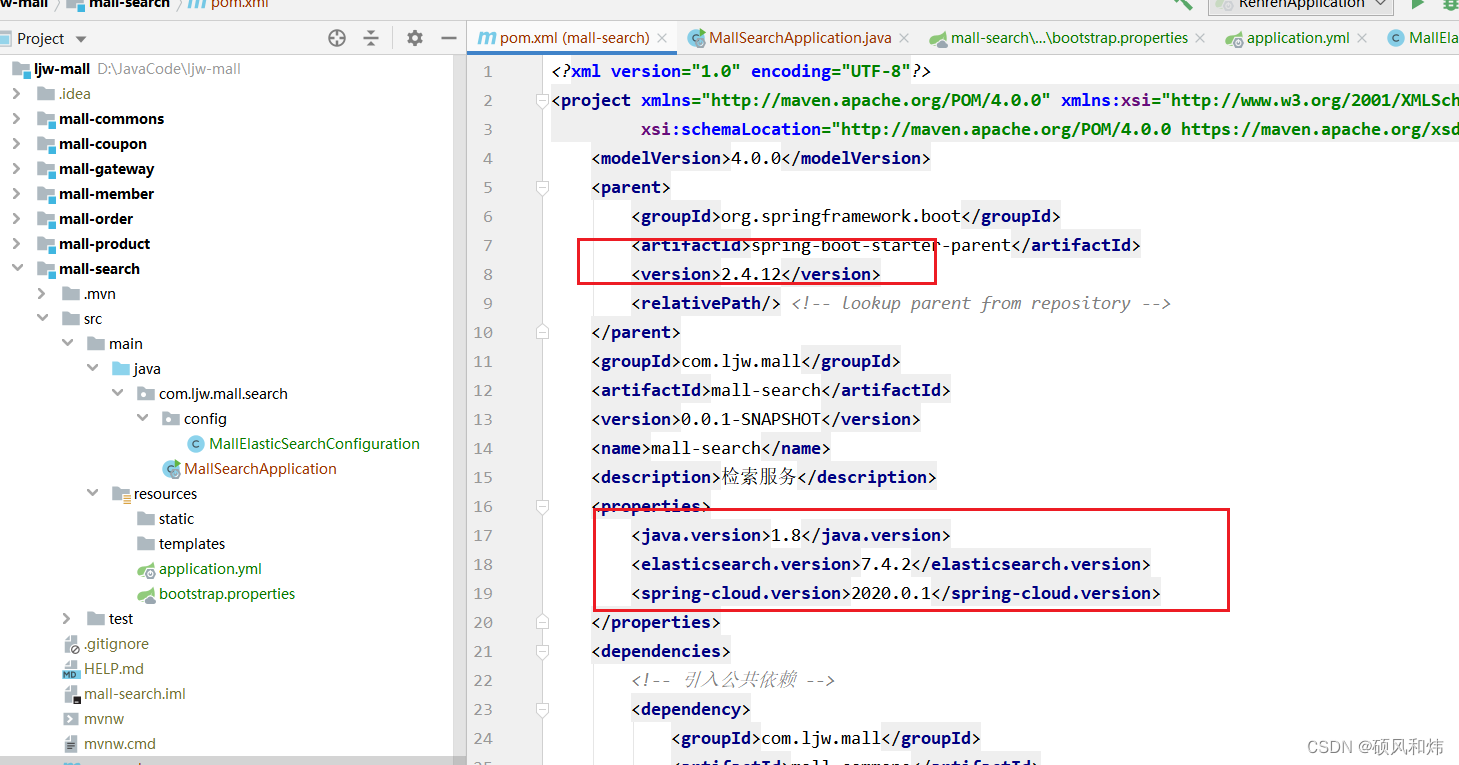The image size is (1459, 765).
Task: Switch to the MallSearchApplication.java tab
Action: (x=800, y=38)
